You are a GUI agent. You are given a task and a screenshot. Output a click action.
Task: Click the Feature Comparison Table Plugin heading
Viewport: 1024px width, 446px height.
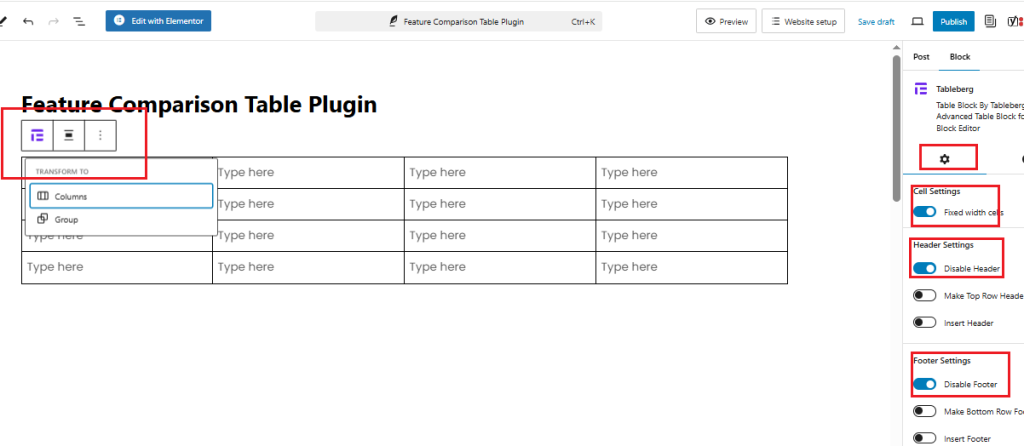coord(199,104)
